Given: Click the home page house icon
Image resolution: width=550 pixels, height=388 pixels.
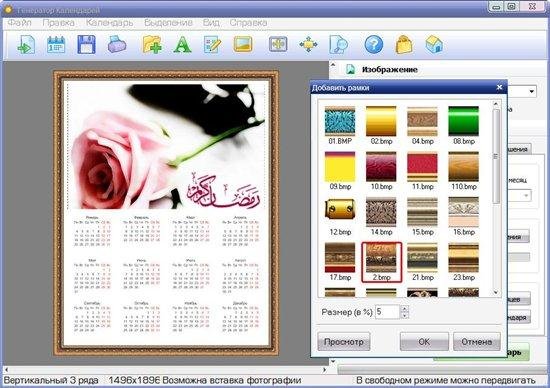Looking at the screenshot, I should pos(434,45).
